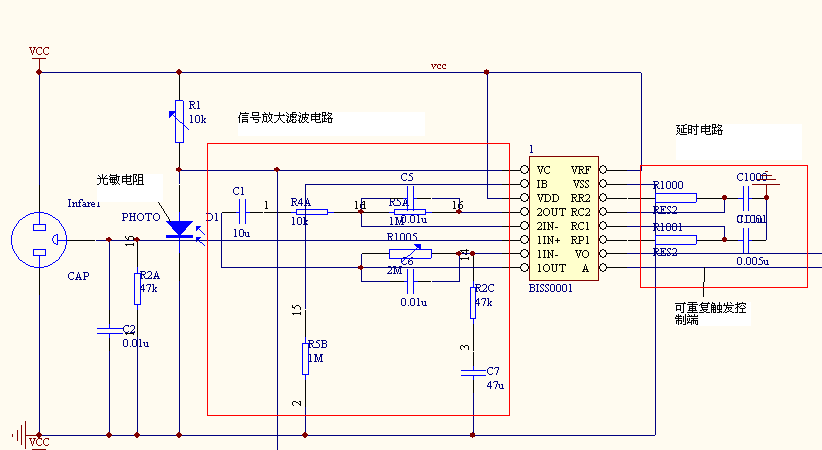The image size is (822, 450).
Task: Click the 47k value of R2A
Action: click(x=148, y=288)
